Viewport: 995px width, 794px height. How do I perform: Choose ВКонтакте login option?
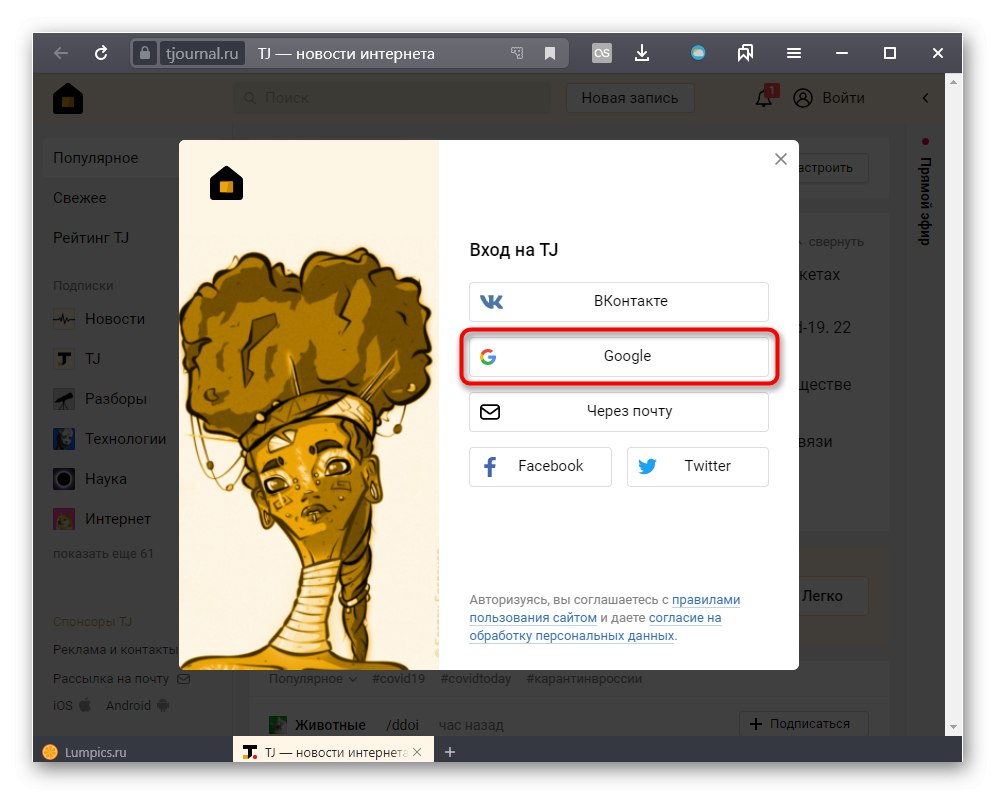click(619, 301)
